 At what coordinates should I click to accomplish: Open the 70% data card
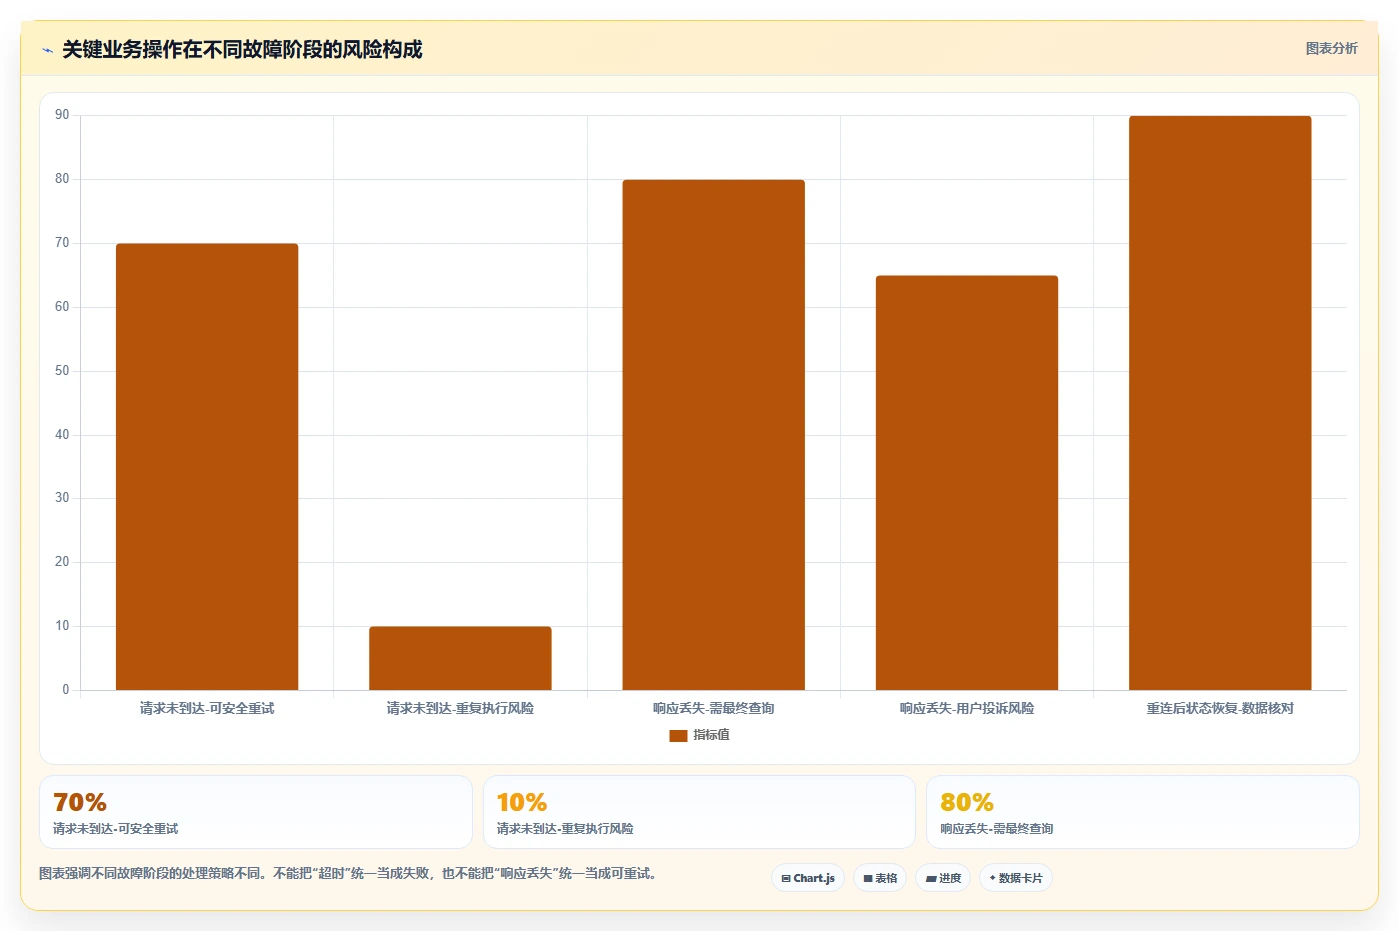256,812
